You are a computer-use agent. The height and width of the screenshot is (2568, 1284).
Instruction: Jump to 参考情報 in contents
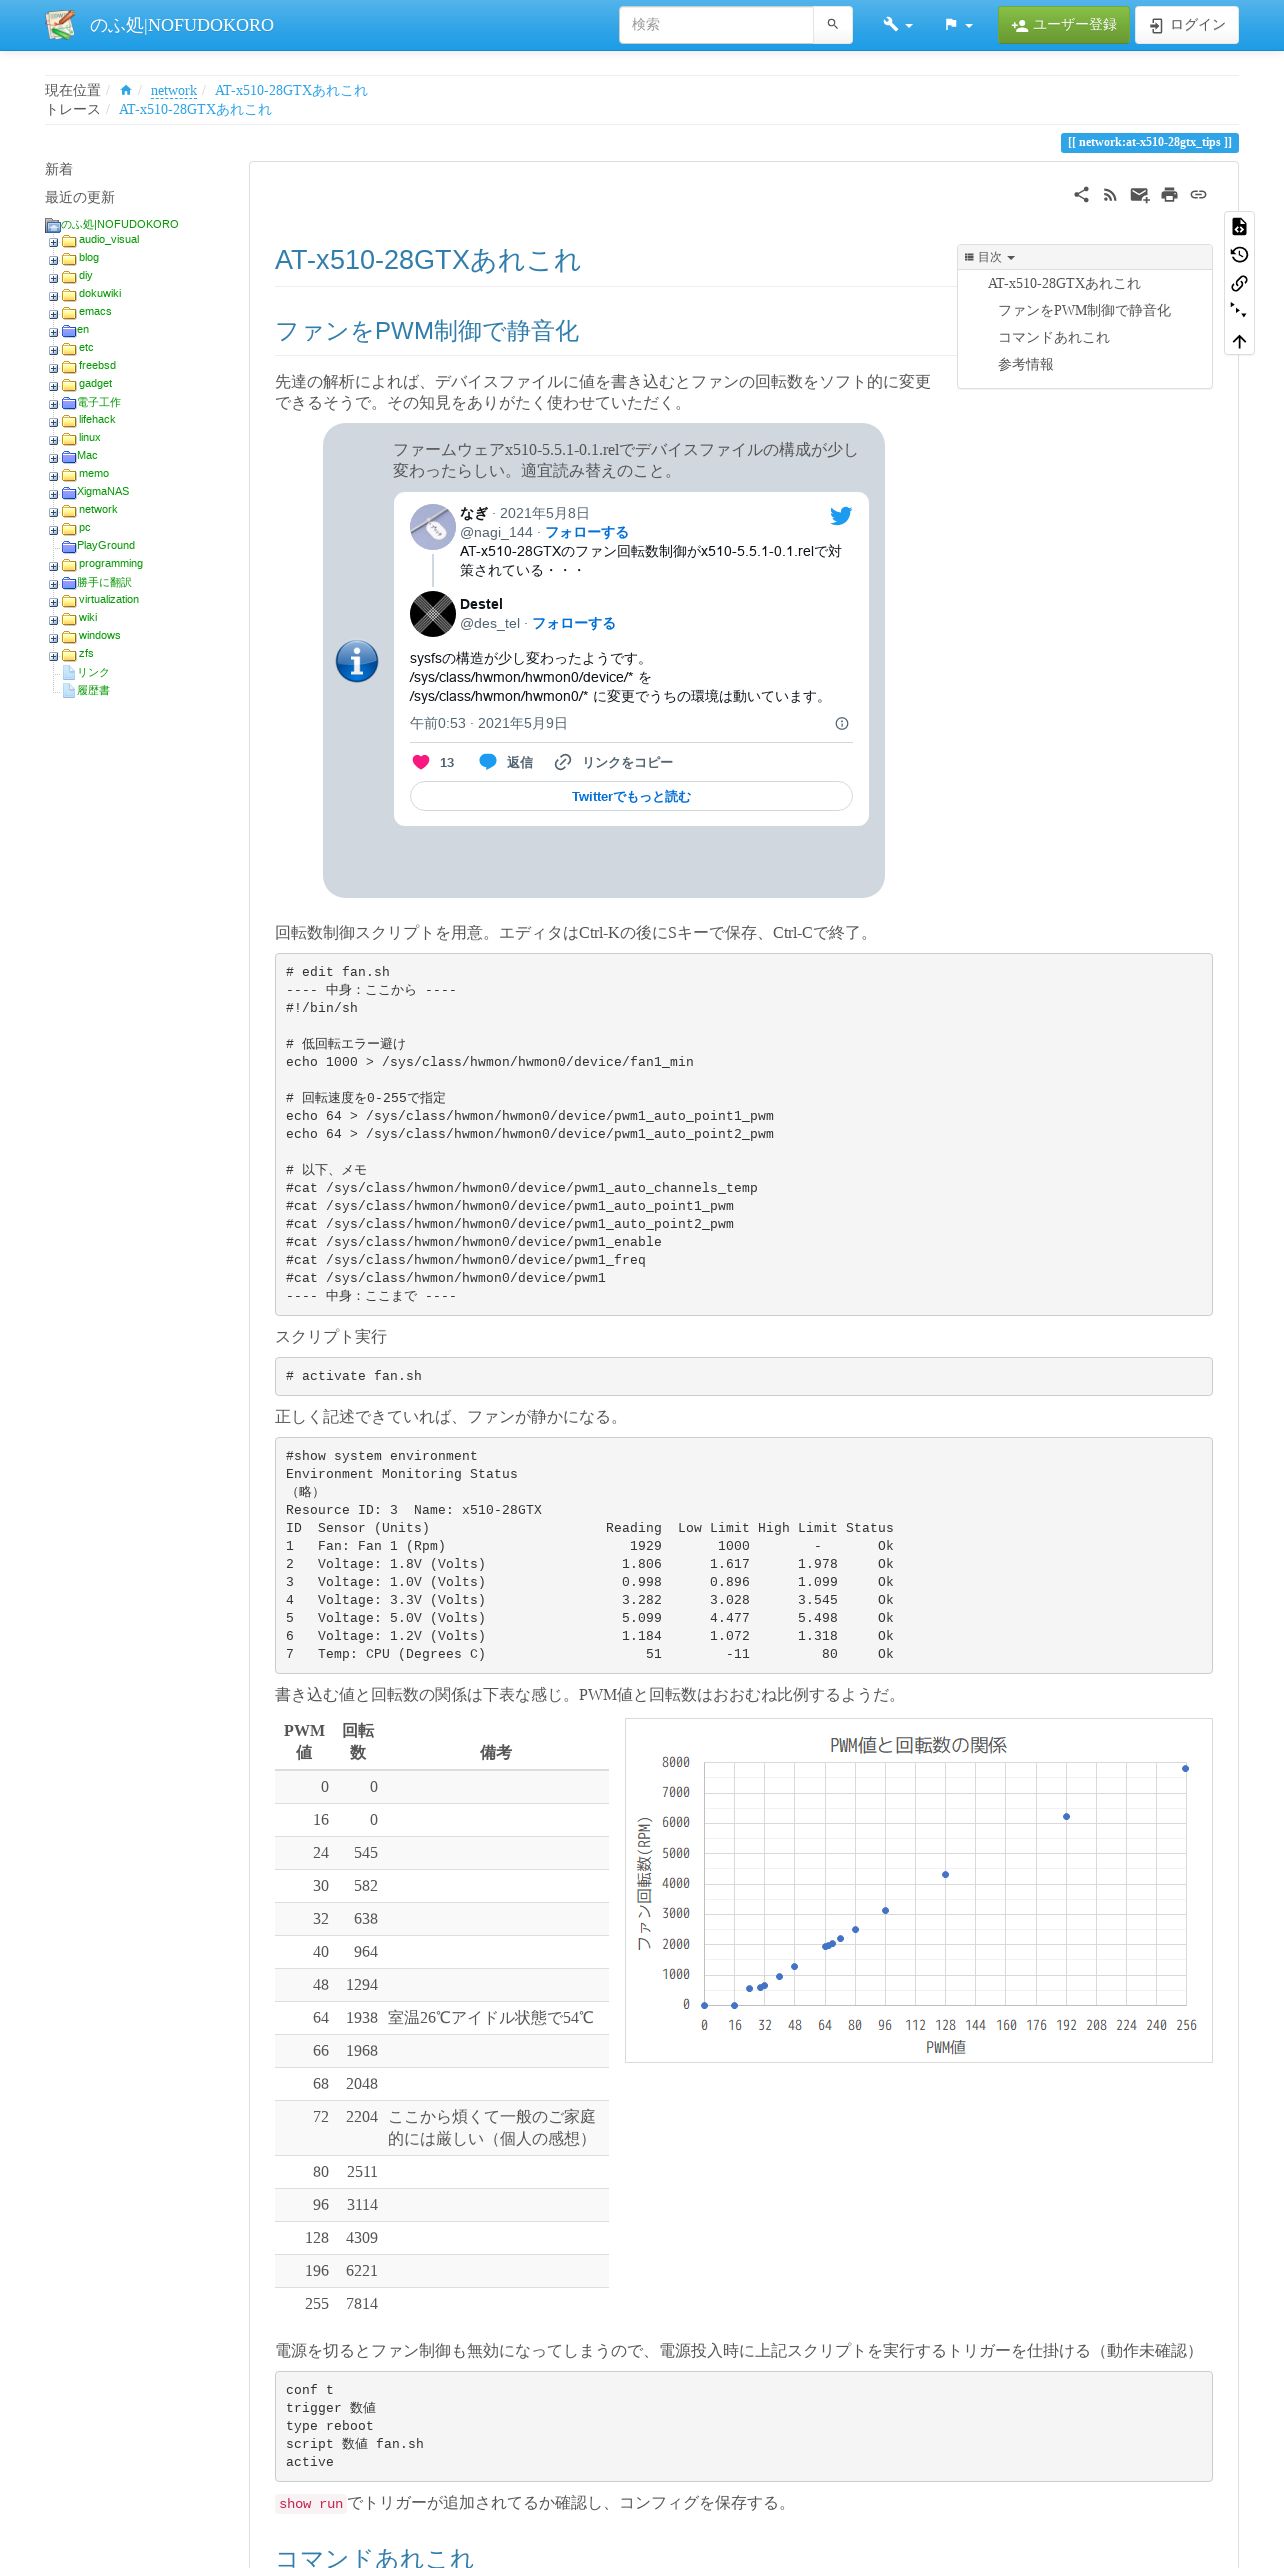tap(1025, 365)
